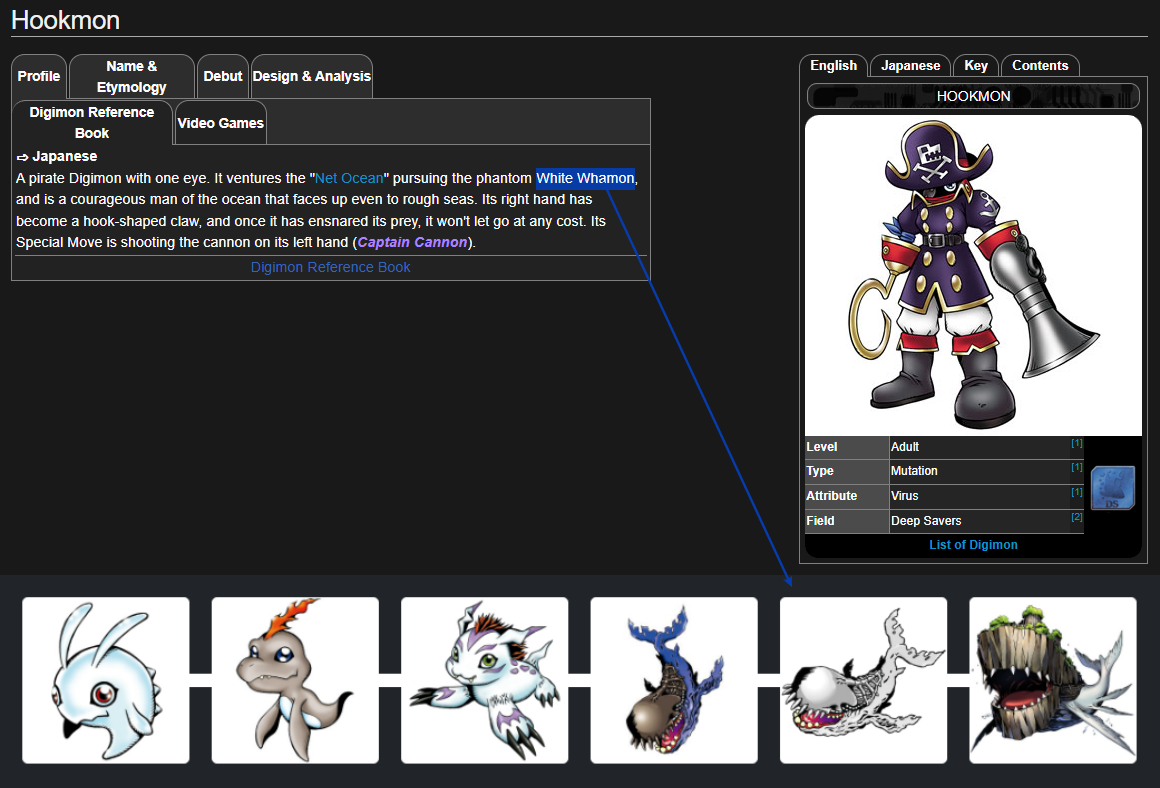The height and width of the screenshot is (788, 1160).
Task: Click the Mutation type value
Action: click(x=914, y=471)
